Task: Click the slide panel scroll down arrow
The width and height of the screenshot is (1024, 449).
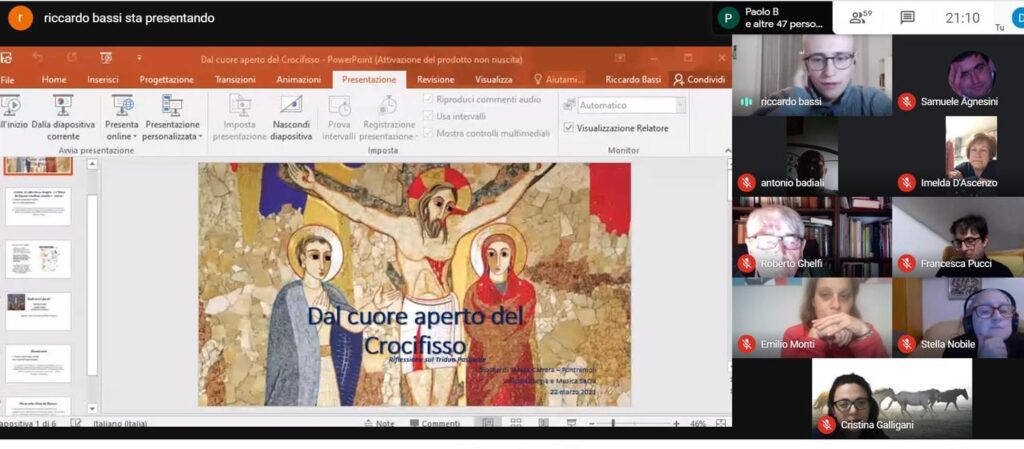Action: pos(92,409)
